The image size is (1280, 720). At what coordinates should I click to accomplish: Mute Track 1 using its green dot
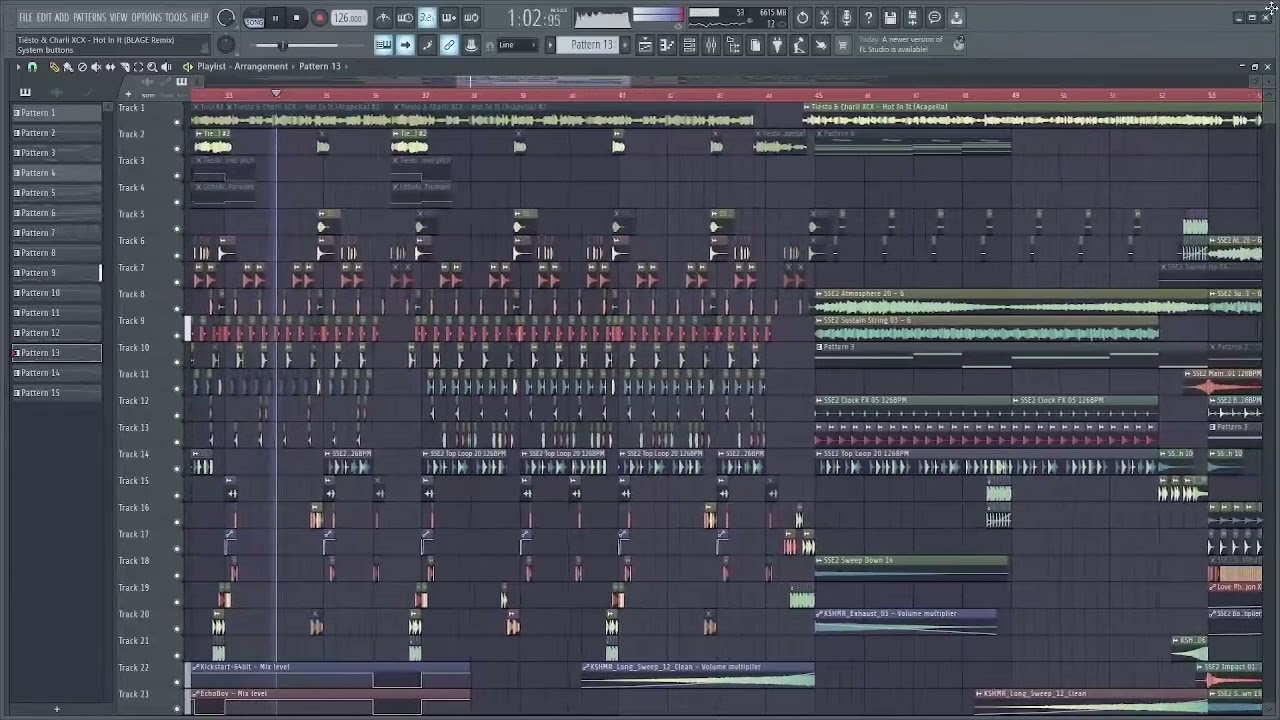coord(177,123)
